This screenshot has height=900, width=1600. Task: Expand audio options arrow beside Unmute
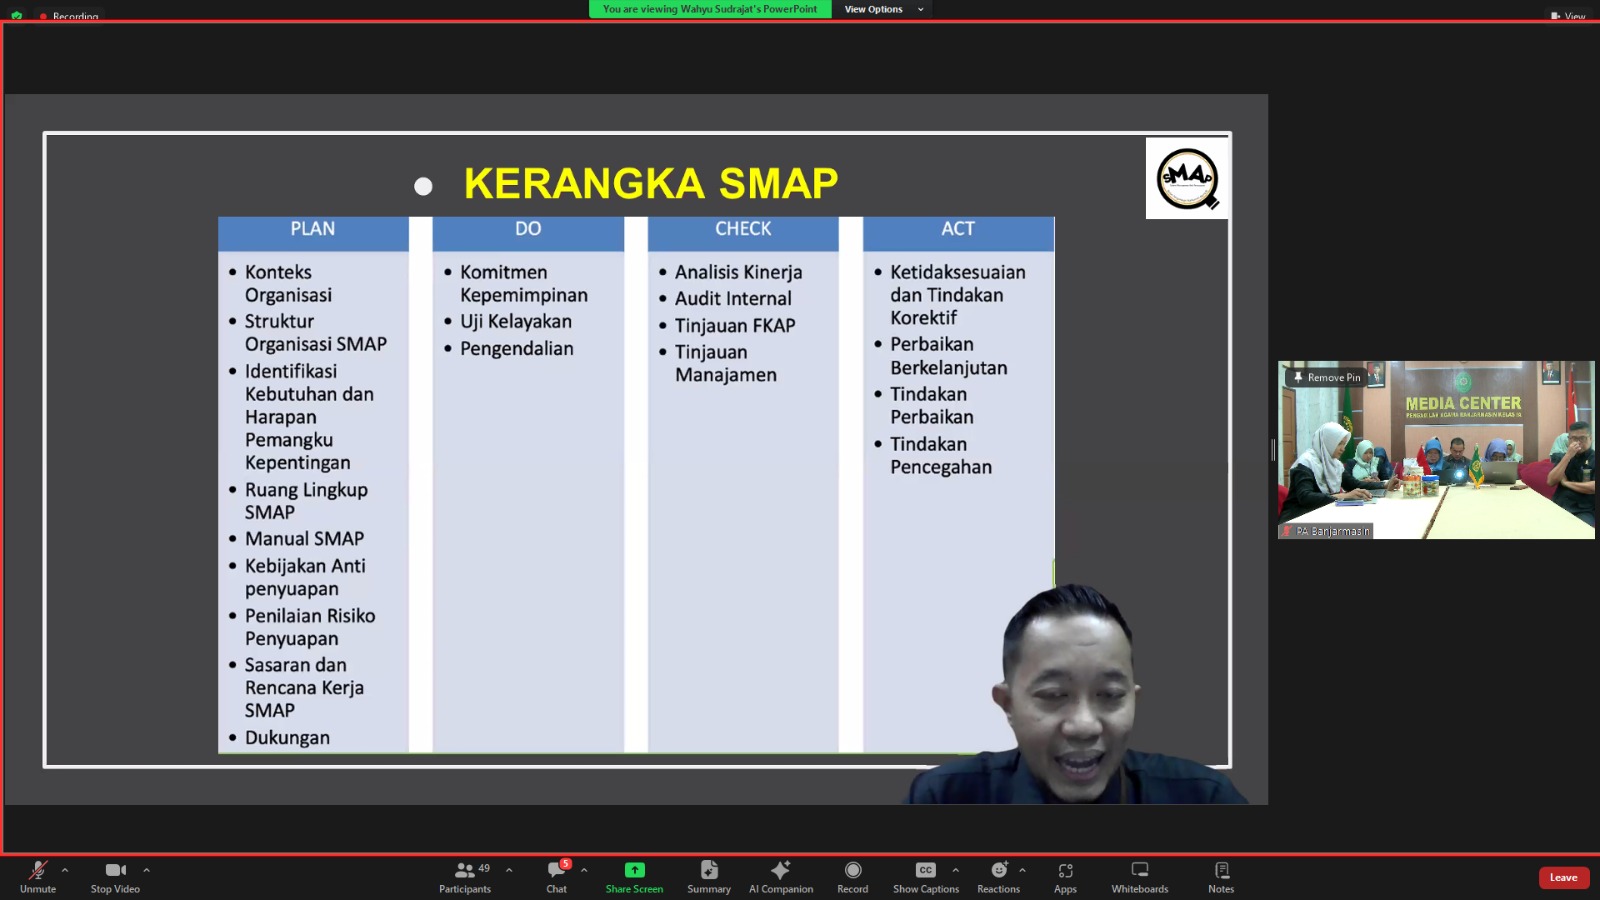65,870
